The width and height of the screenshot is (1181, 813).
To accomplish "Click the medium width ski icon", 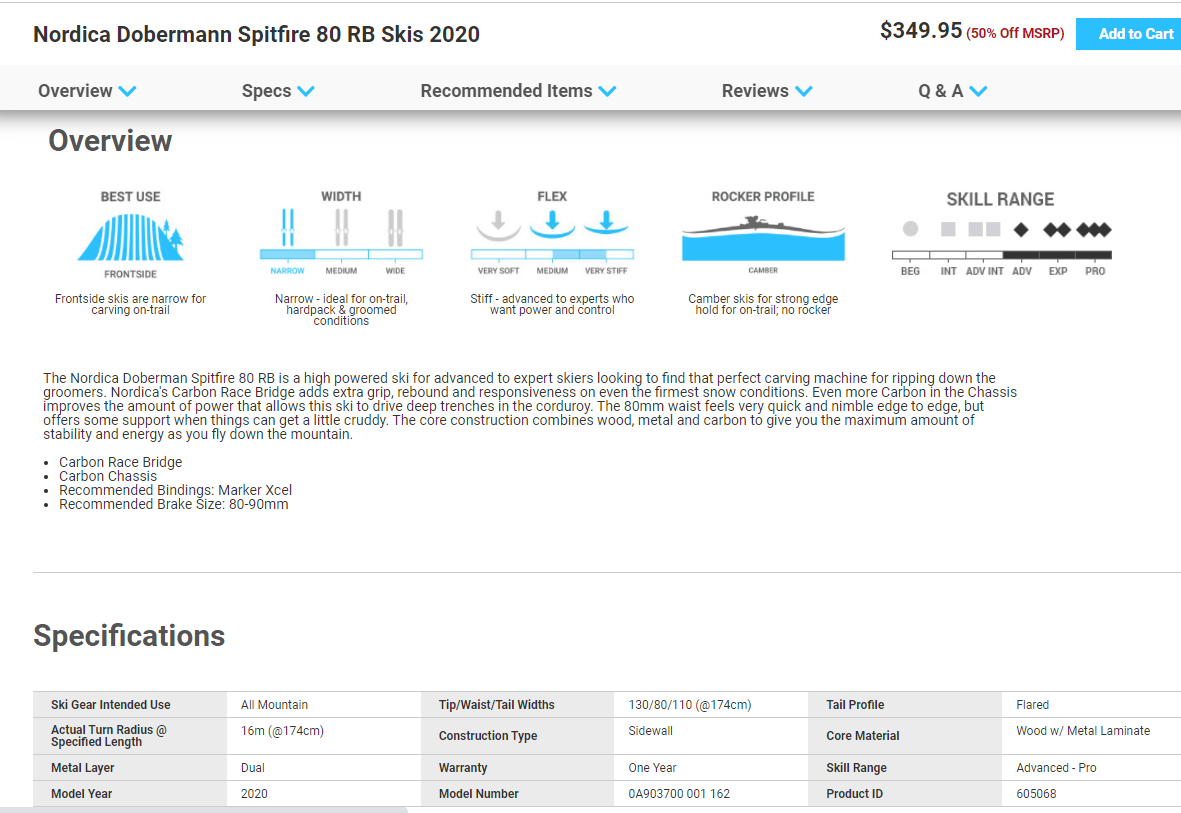I will 341,227.
